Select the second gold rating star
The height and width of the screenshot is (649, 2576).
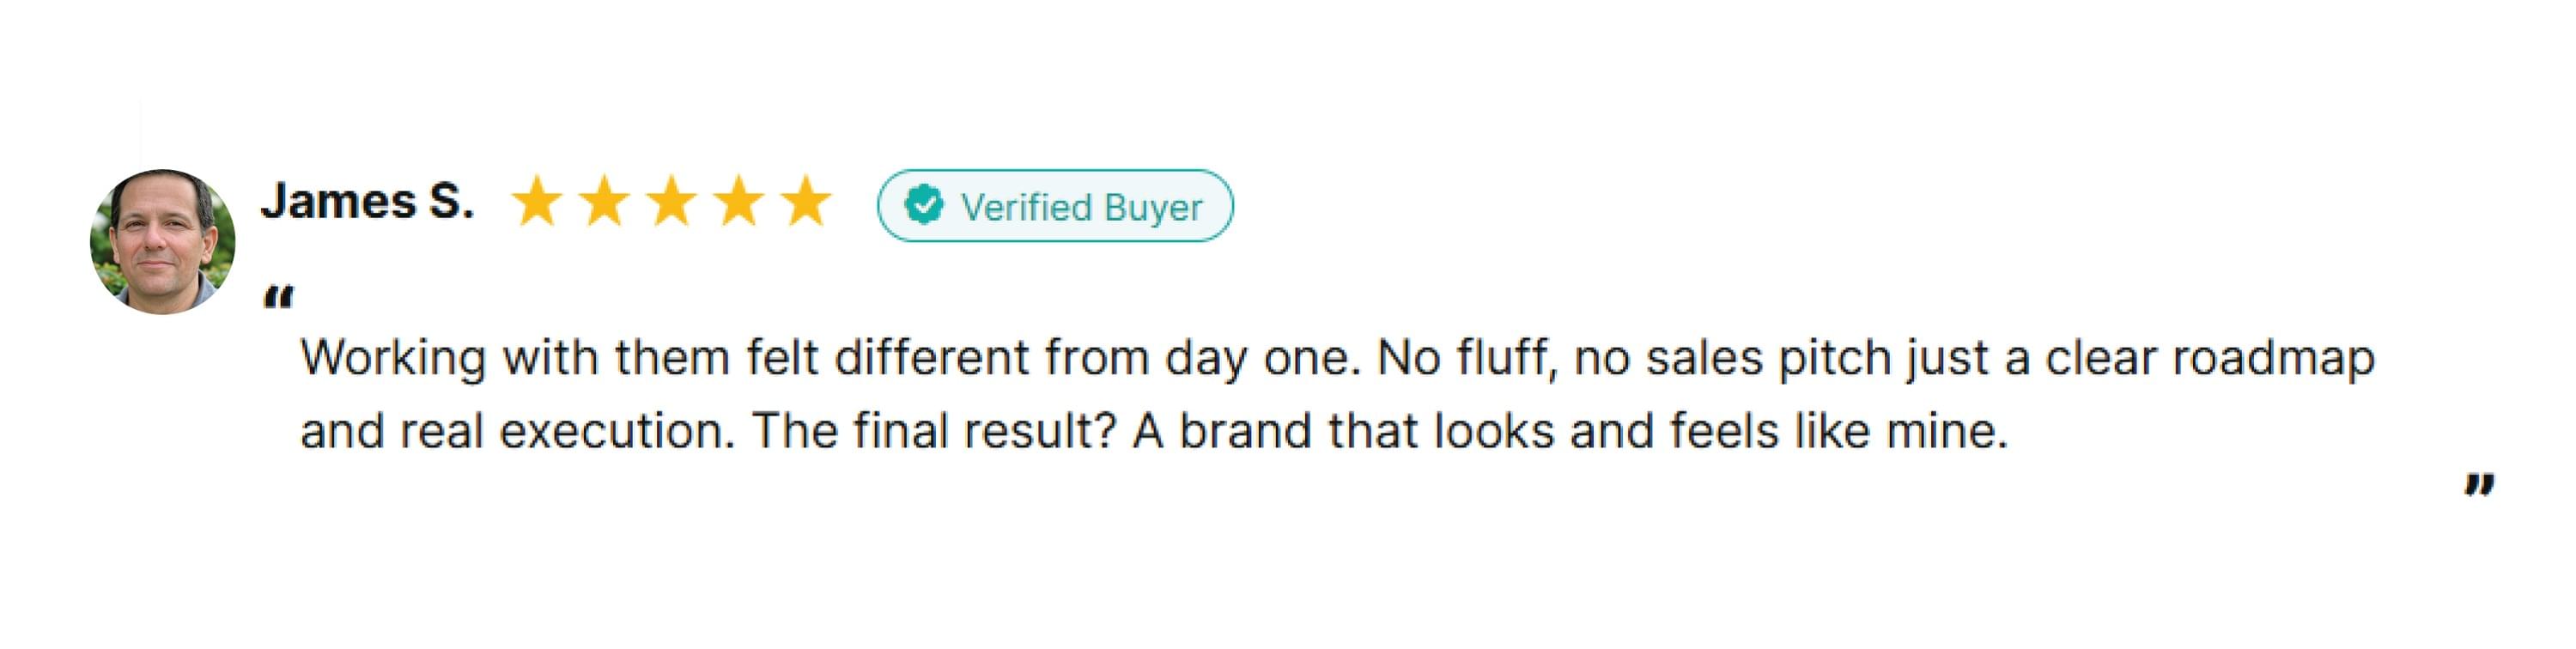604,202
